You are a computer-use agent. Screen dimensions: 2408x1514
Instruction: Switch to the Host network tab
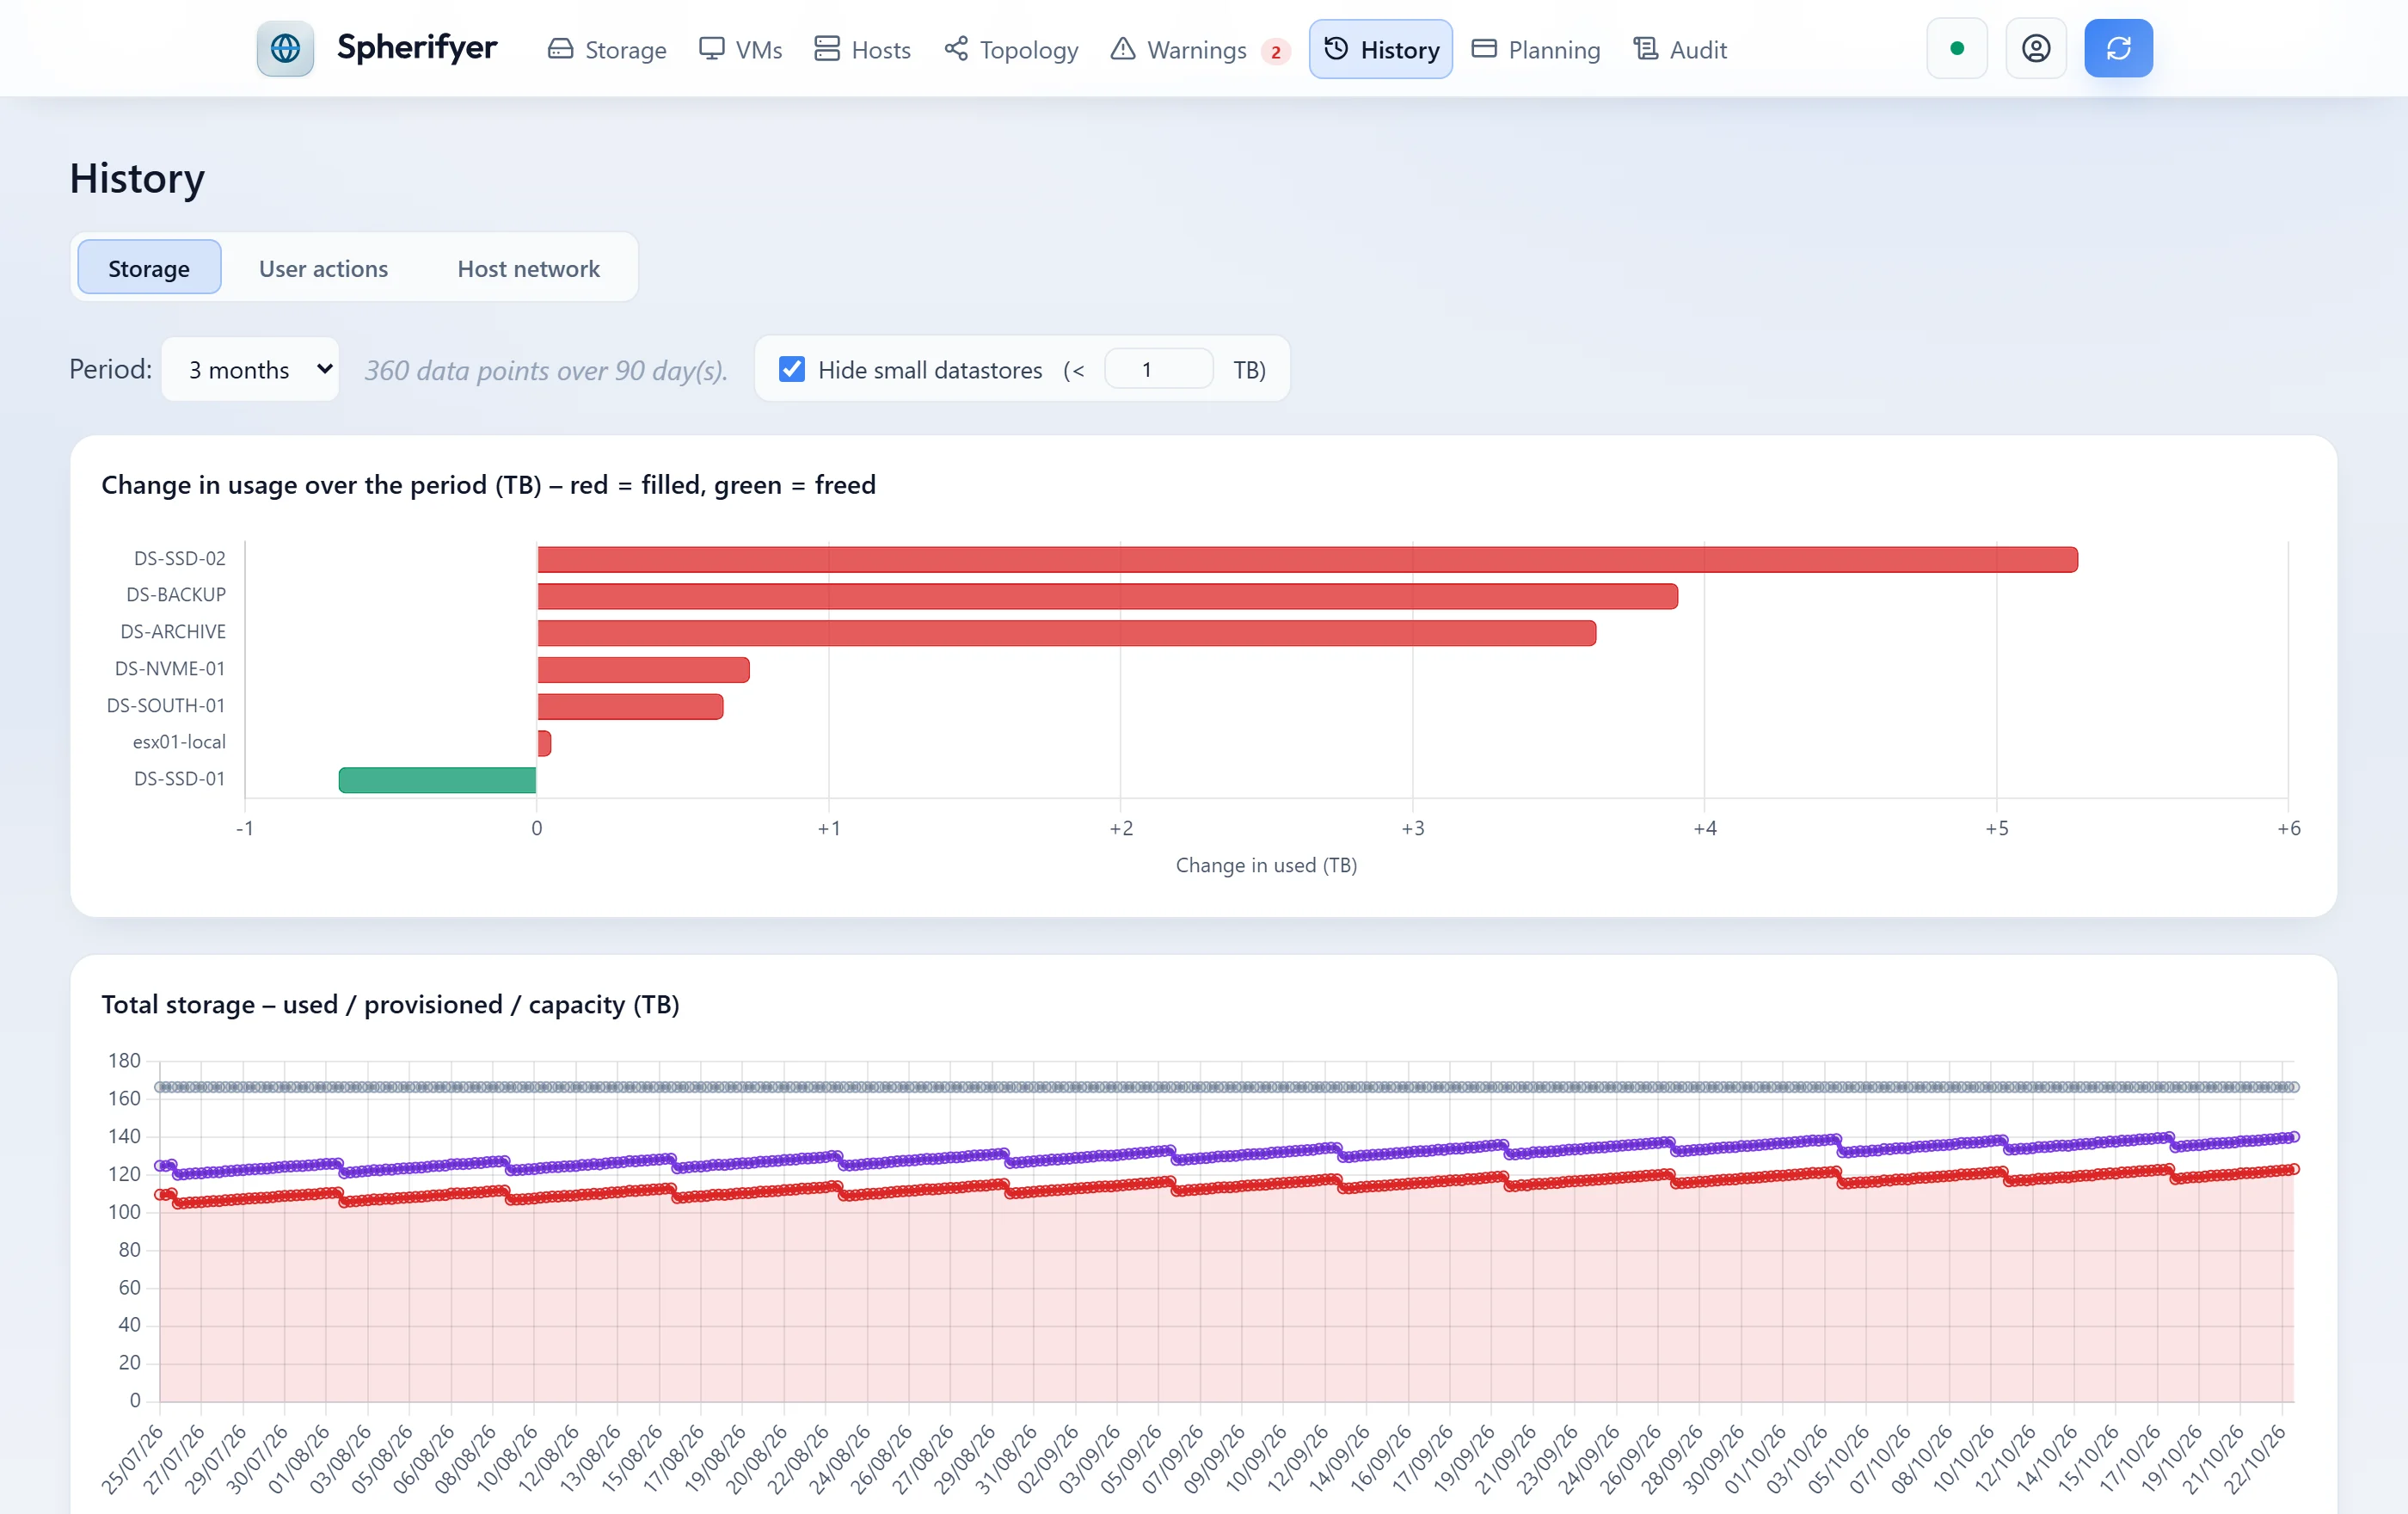[528, 268]
